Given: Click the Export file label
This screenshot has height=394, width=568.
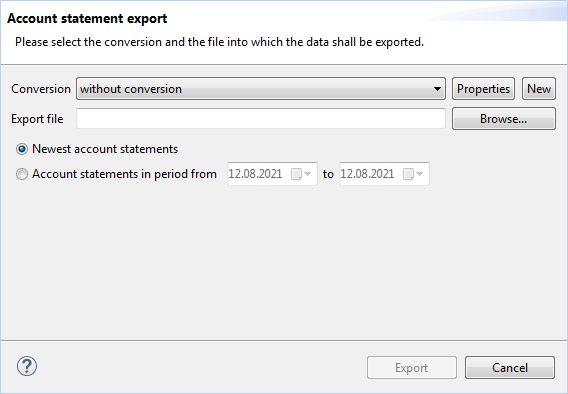Looking at the screenshot, I should (x=37, y=119).
